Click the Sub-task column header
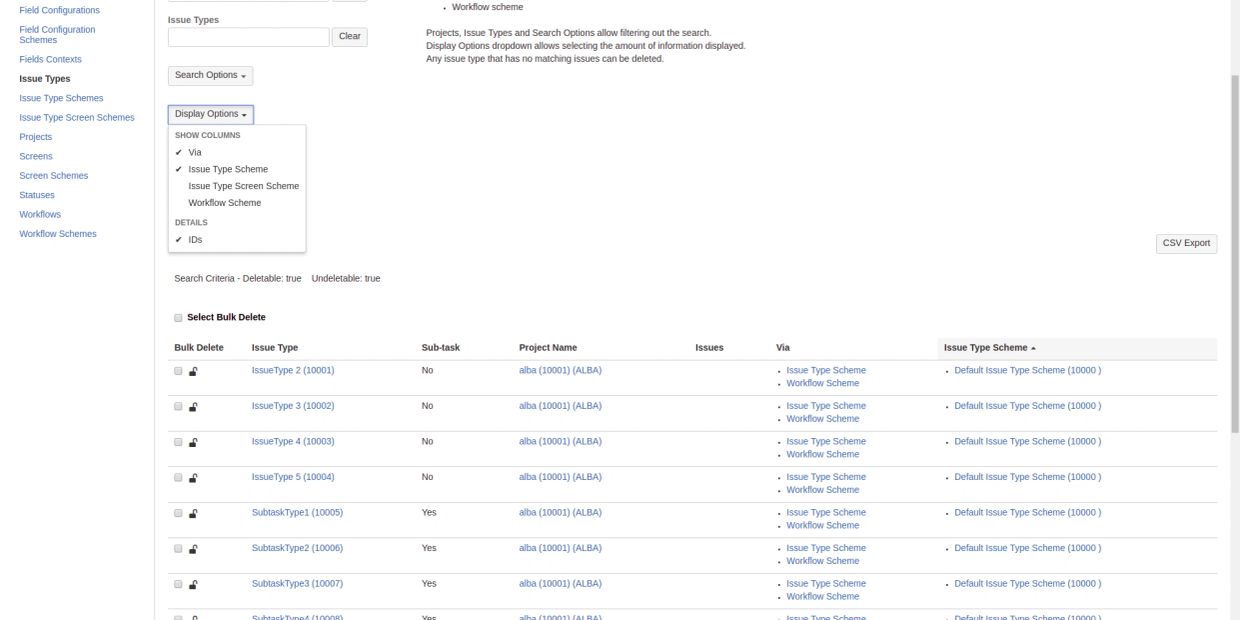Screen dimensions: 1240x620 tap(441, 348)
